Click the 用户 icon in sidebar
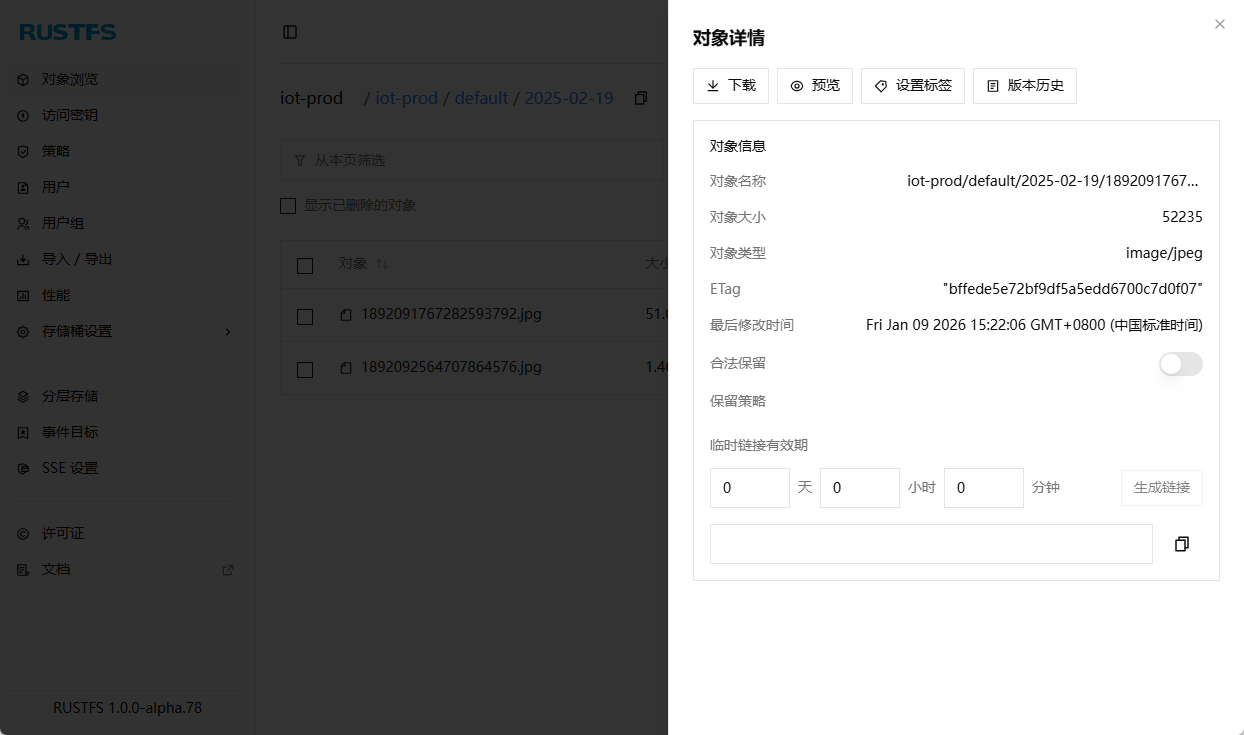 click(x=23, y=187)
